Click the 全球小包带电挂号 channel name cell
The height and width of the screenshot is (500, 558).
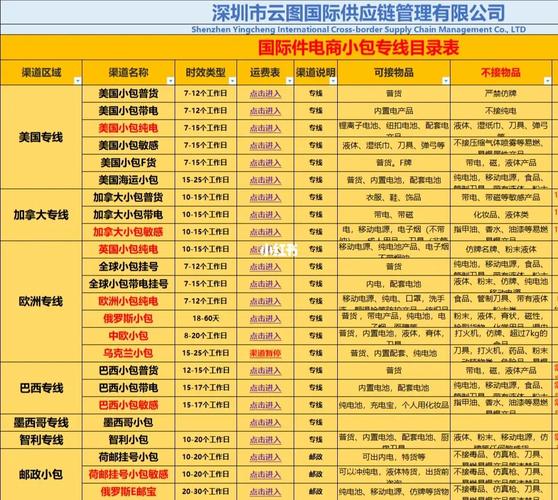point(128,284)
